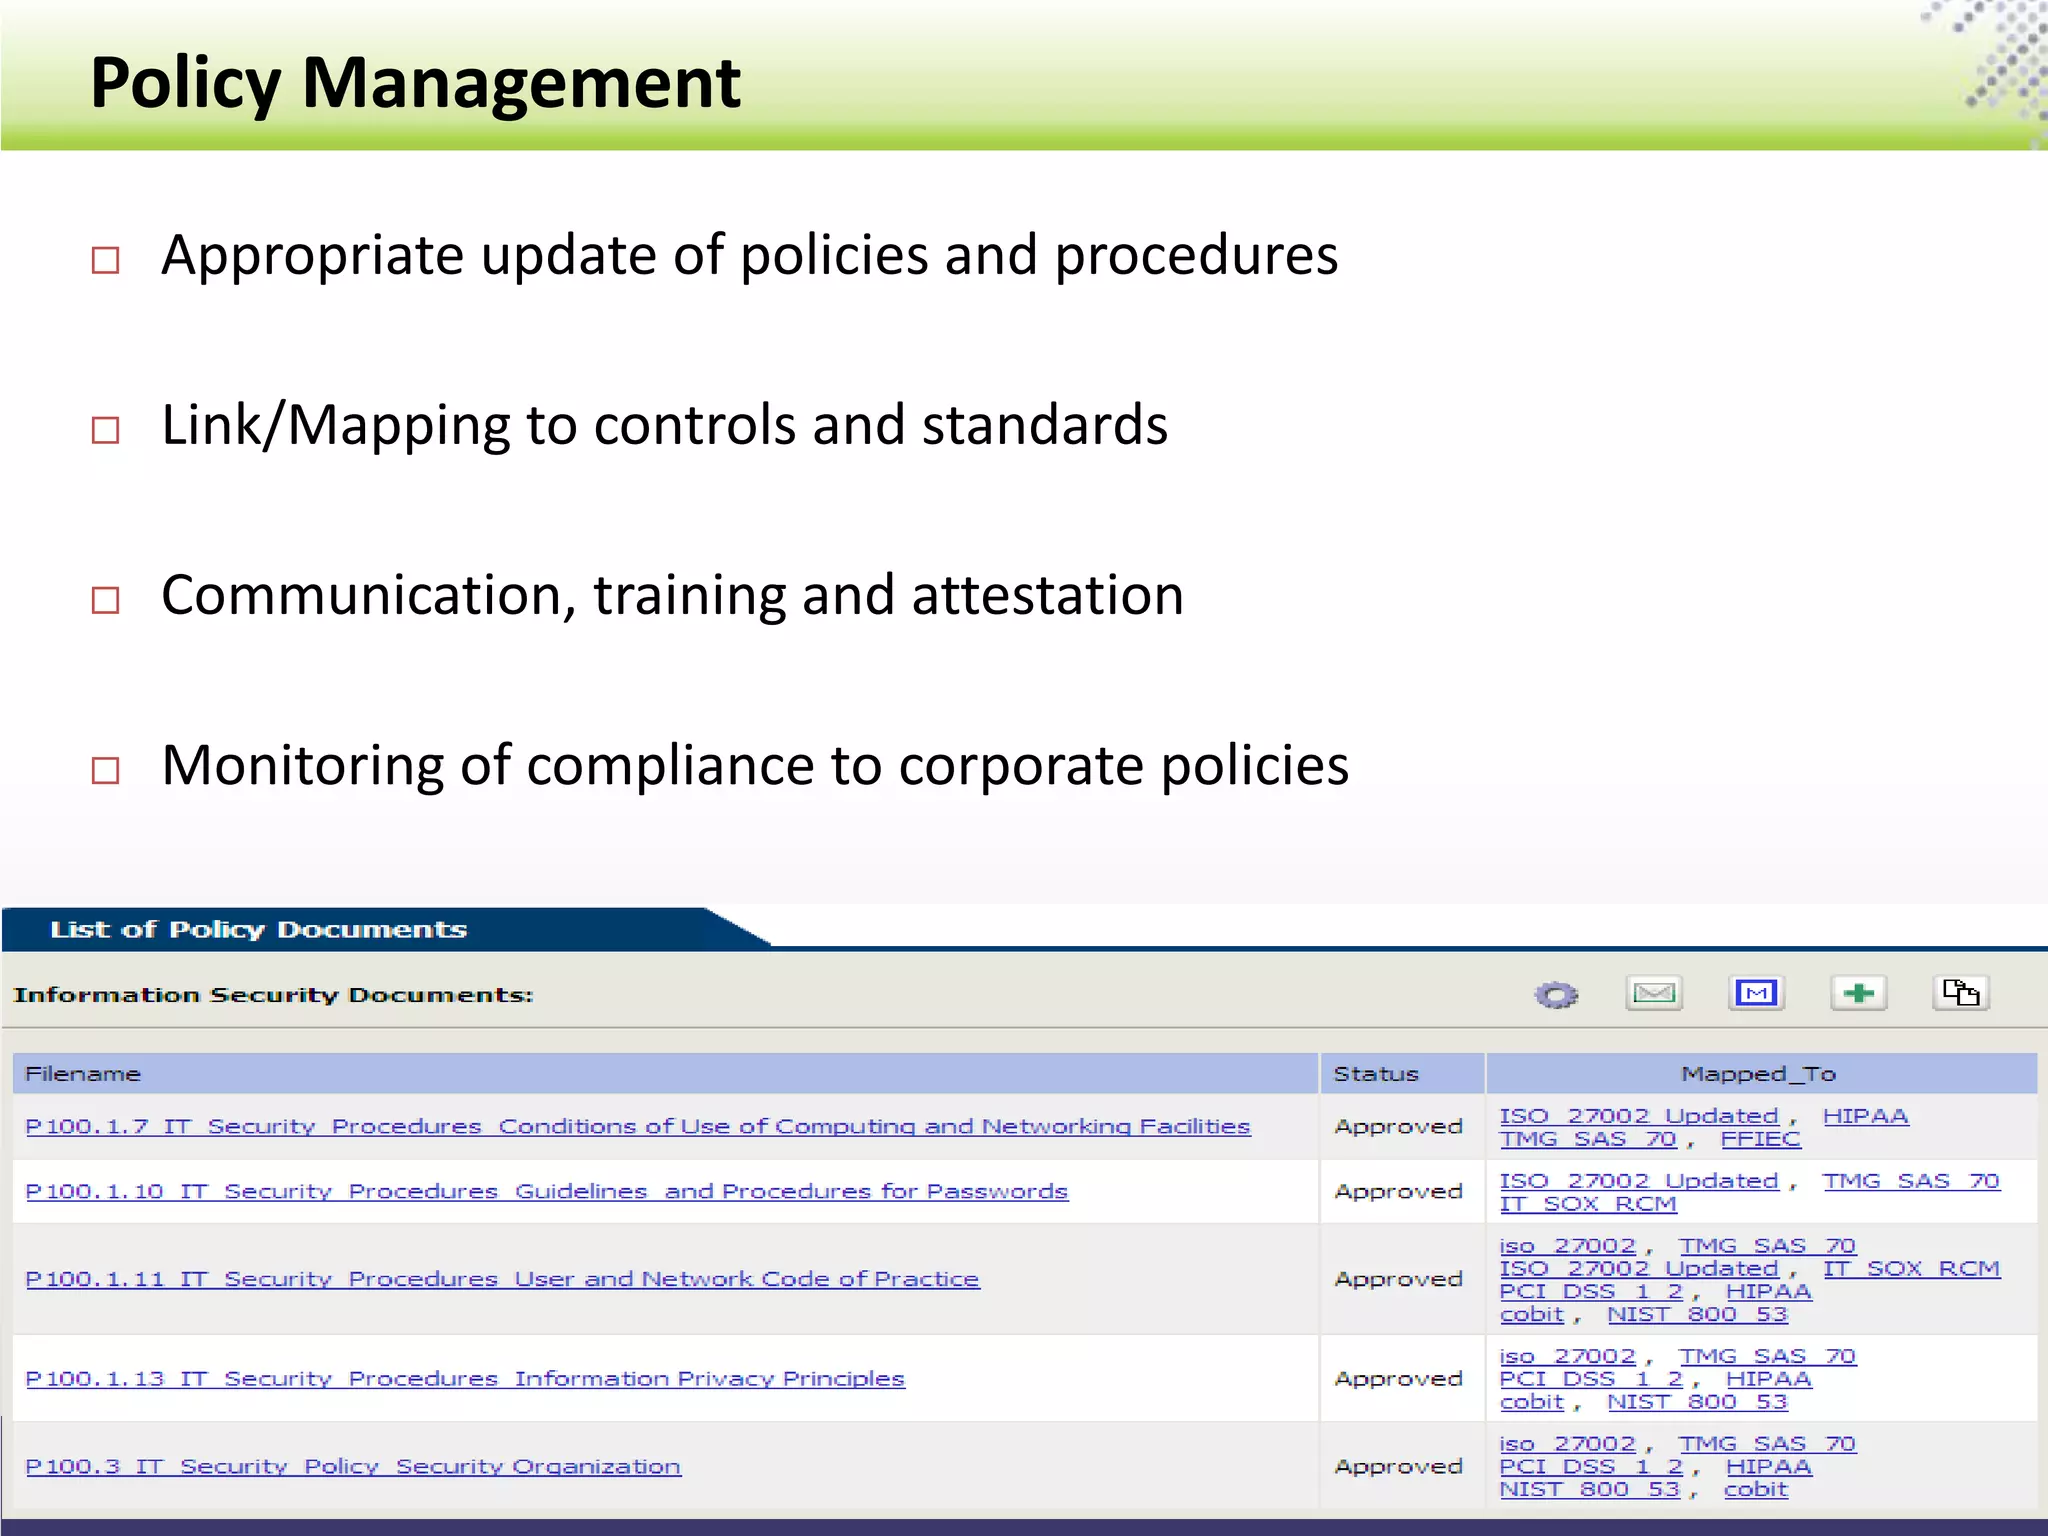Click the Monitoring of compliance bullet text
Image resolution: width=2048 pixels, height=1536 pixels.
[755, 765]
